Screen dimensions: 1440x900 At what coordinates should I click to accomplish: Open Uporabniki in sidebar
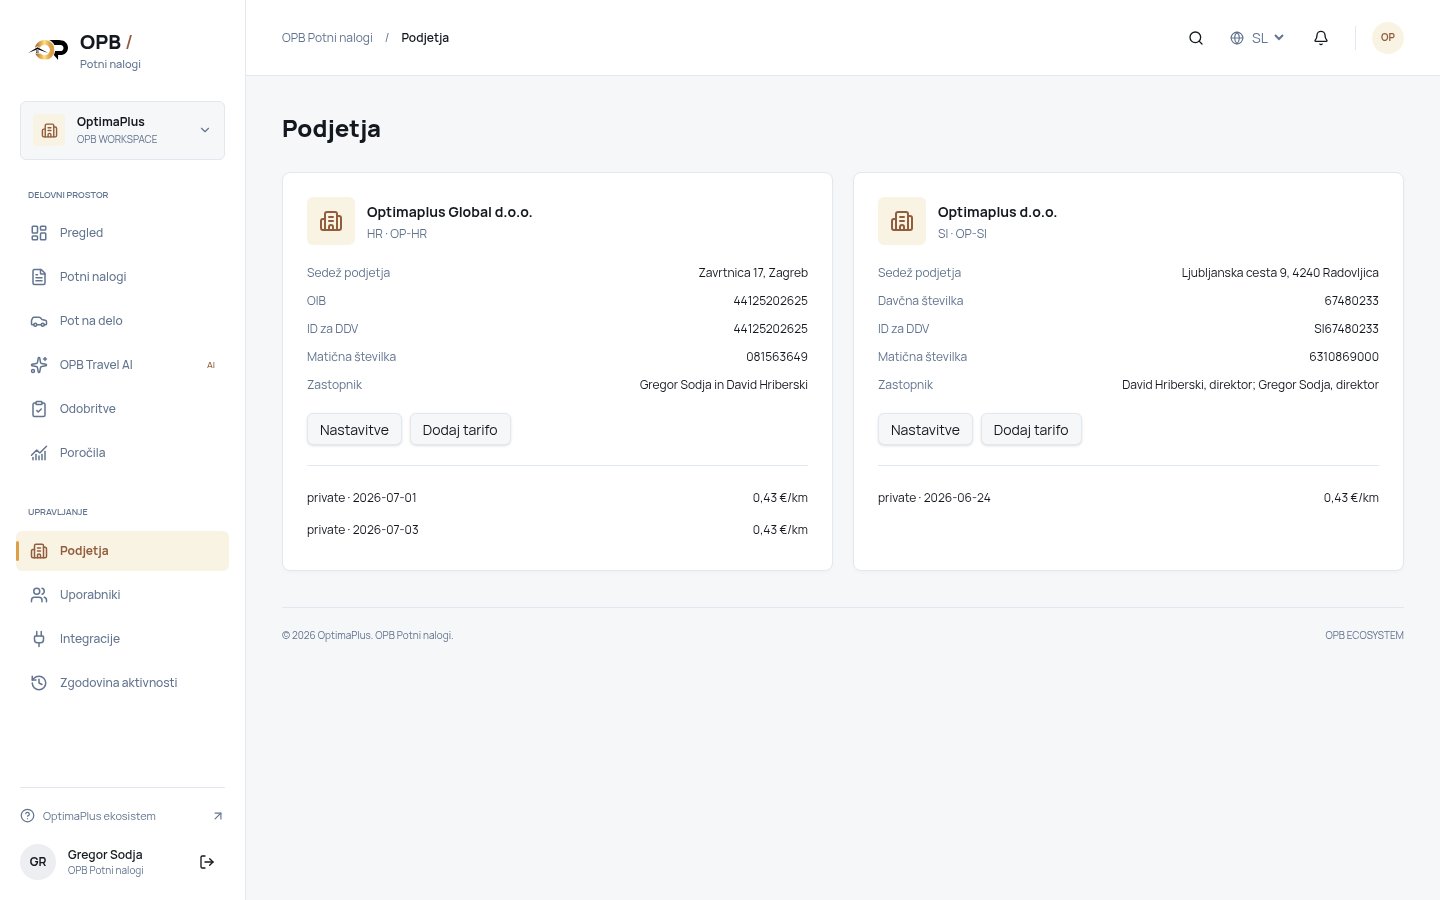click(x=122, y=595)
